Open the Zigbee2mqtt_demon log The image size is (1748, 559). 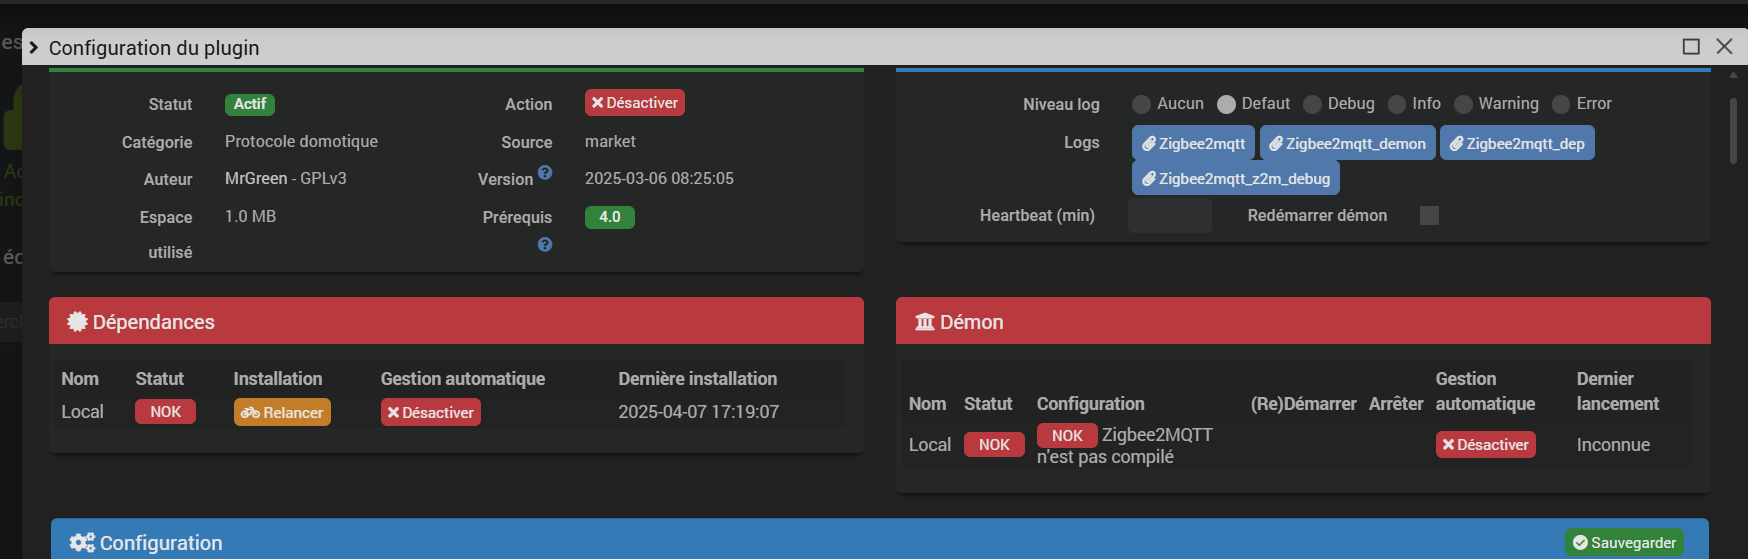pos(1348,143)
